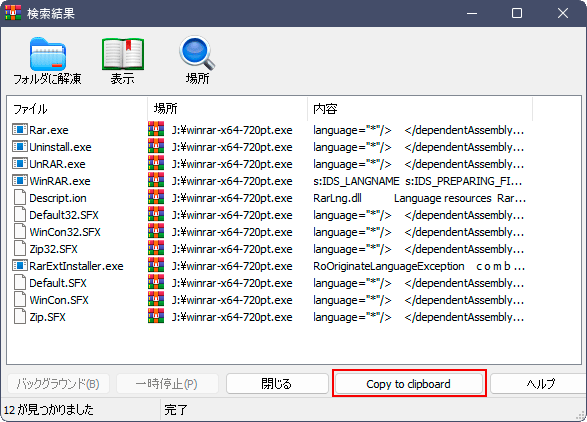Click the WinCon32.SFX document icon
The height and width of the screenshot is (422, 587).
(20, 231)
